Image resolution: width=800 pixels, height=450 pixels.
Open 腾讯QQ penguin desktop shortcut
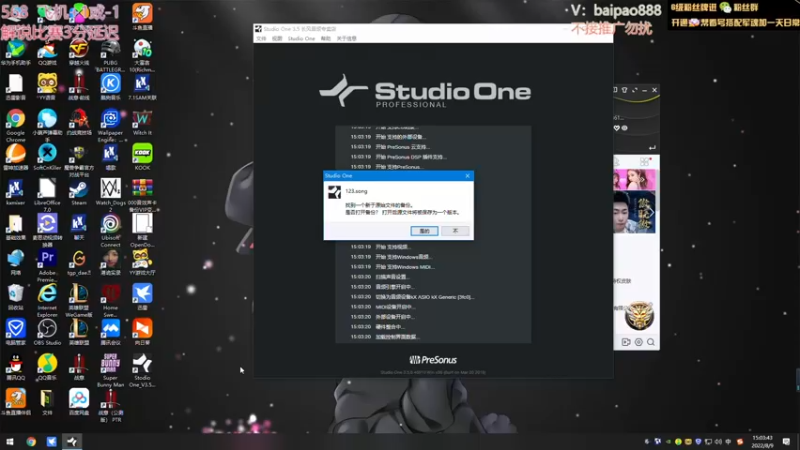[x=15, y=367]
